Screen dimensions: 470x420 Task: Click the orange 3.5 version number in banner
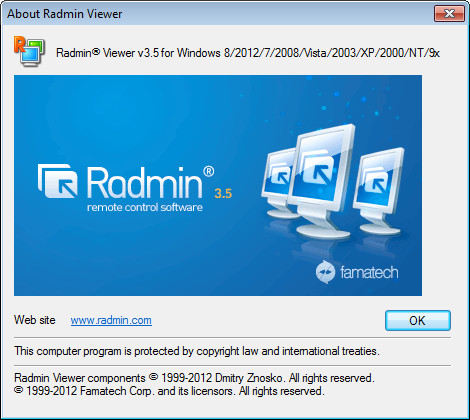(223, 194)
